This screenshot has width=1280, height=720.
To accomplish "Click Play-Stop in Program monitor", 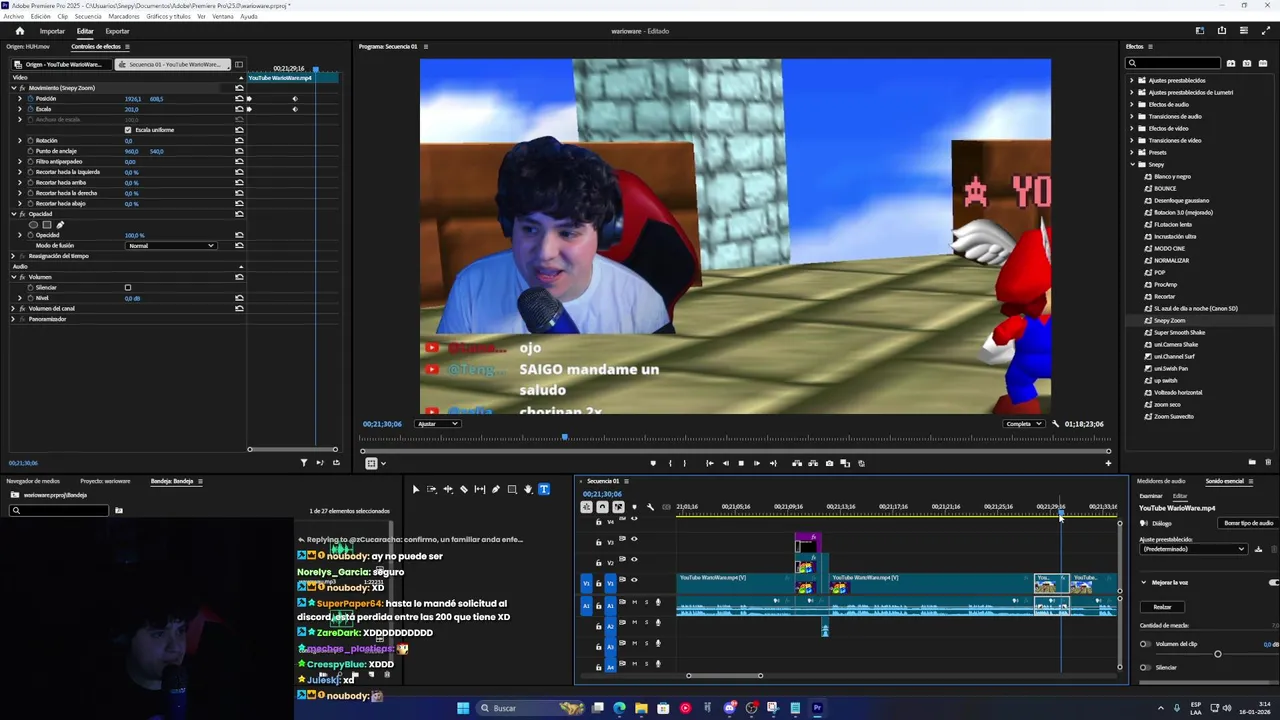I will click(x=741, y=463).
